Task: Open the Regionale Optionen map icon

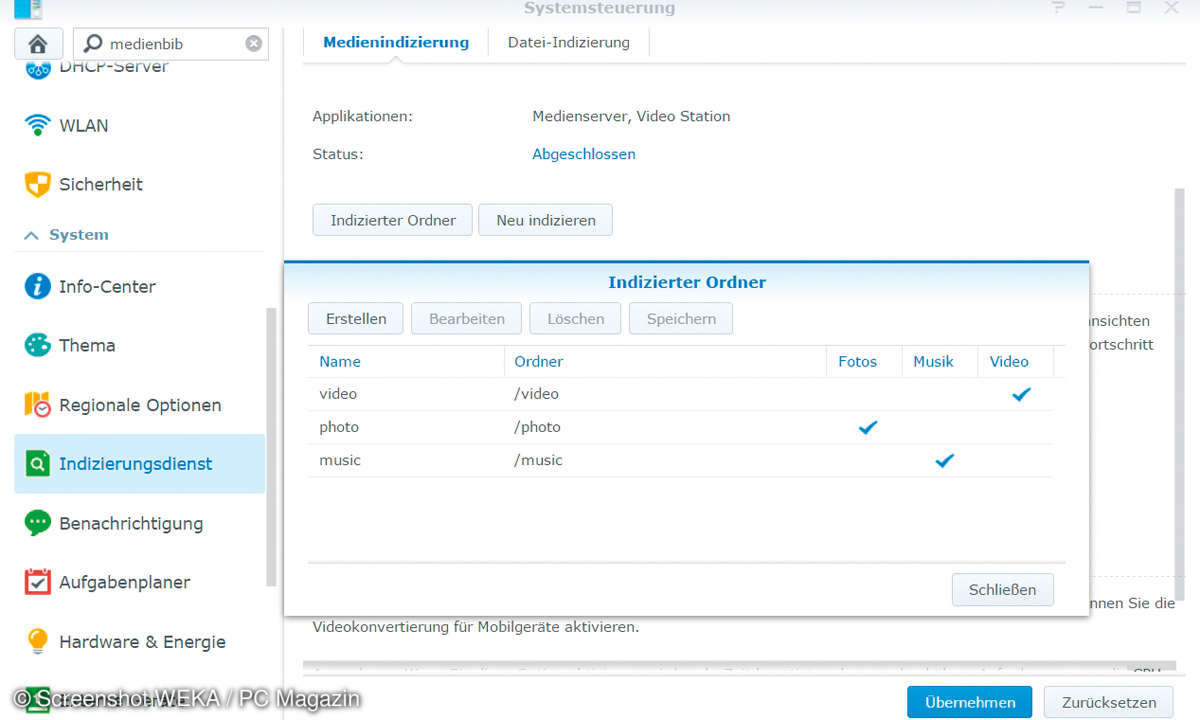Action: coord(38,405)
